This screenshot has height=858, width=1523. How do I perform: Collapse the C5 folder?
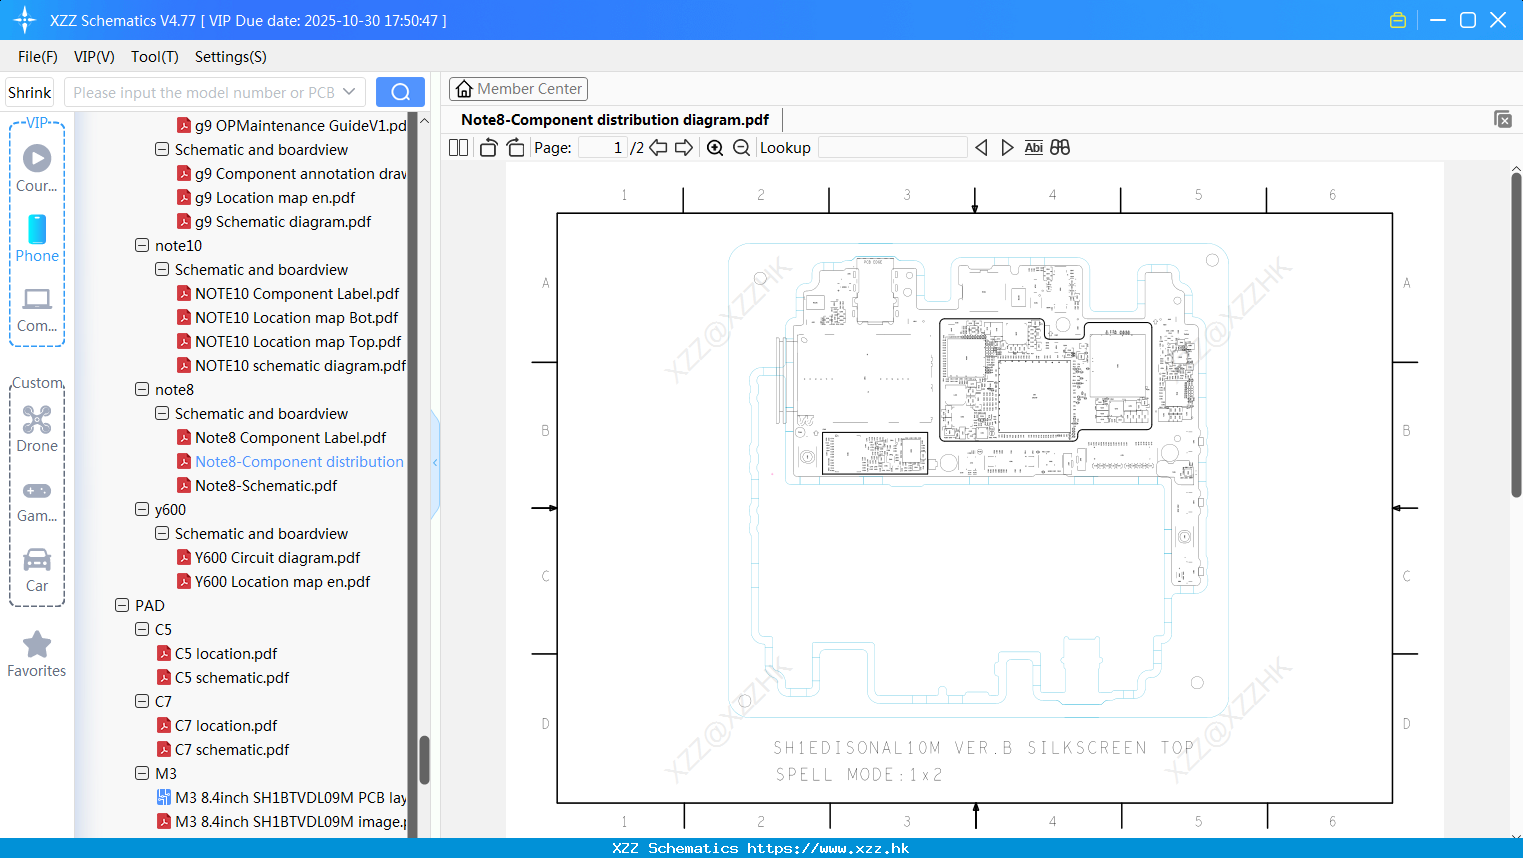(142, 629)
